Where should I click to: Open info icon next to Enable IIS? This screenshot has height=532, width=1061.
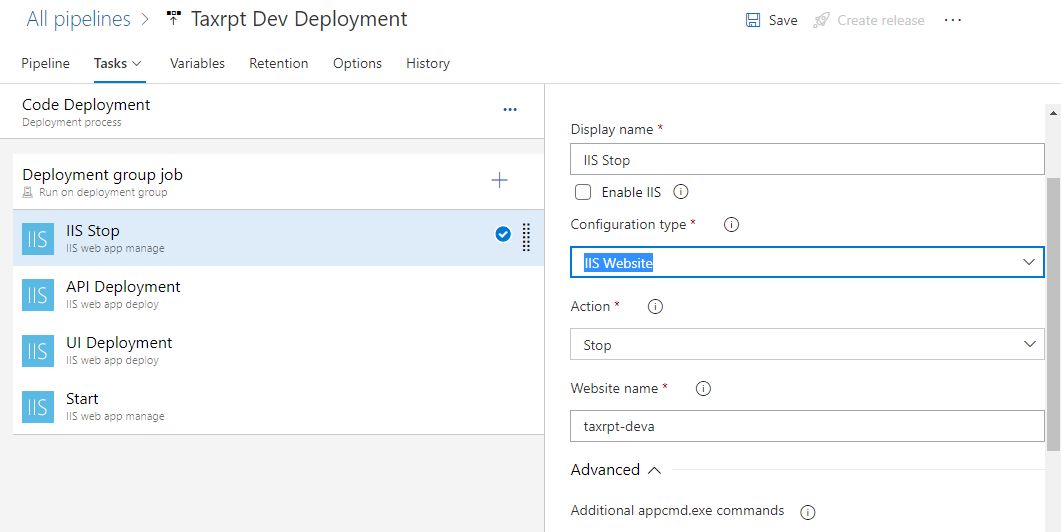tap(681, 192)
